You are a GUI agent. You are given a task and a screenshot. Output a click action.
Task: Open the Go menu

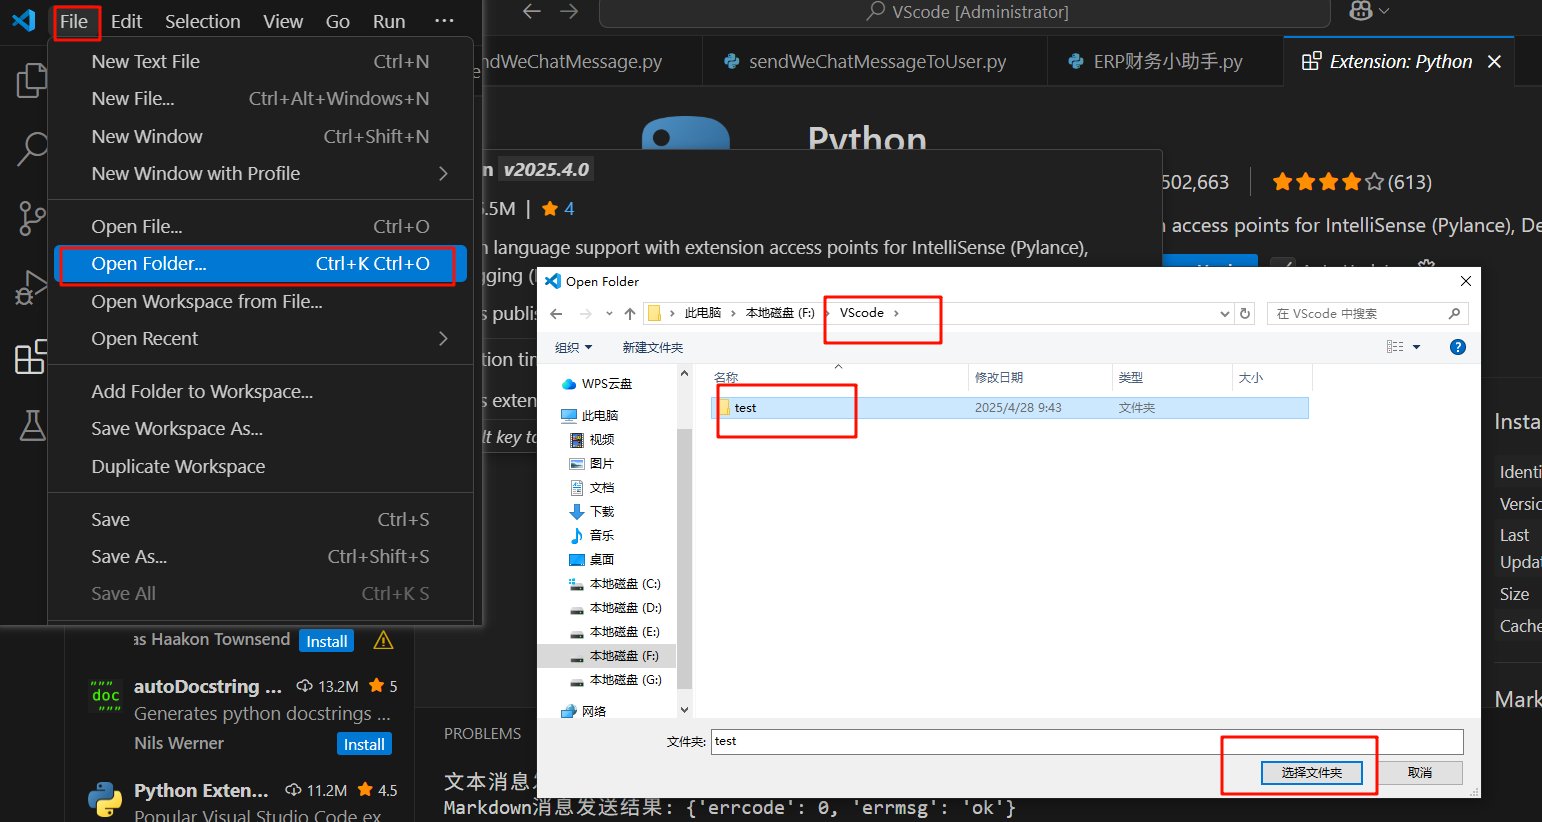[x=338, y=21]
